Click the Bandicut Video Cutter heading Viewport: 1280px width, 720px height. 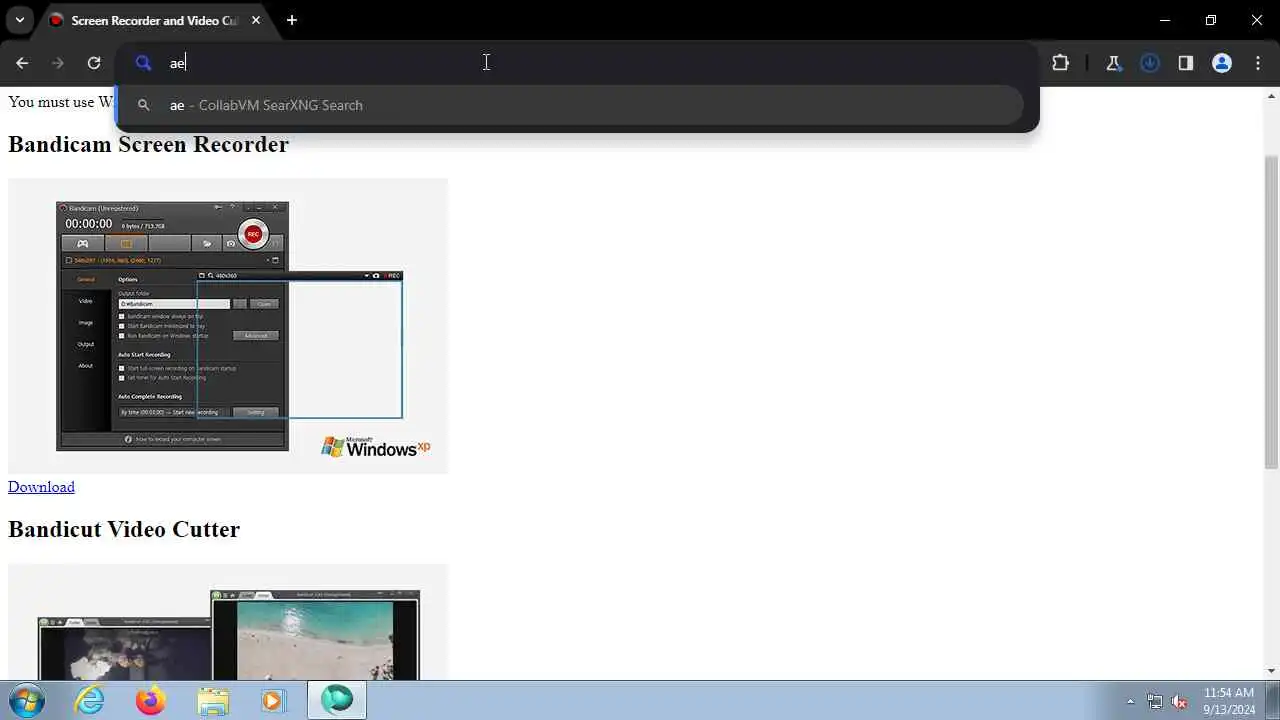point(124,529)
